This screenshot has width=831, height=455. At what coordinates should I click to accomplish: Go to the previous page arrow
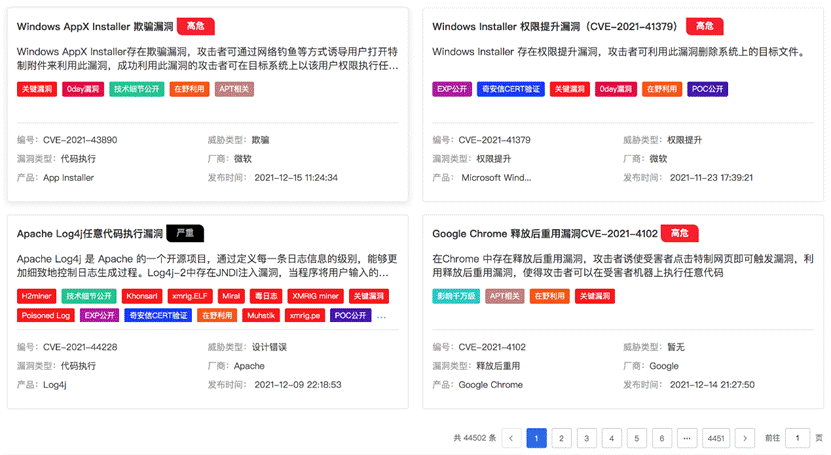(x=511, y=438)
